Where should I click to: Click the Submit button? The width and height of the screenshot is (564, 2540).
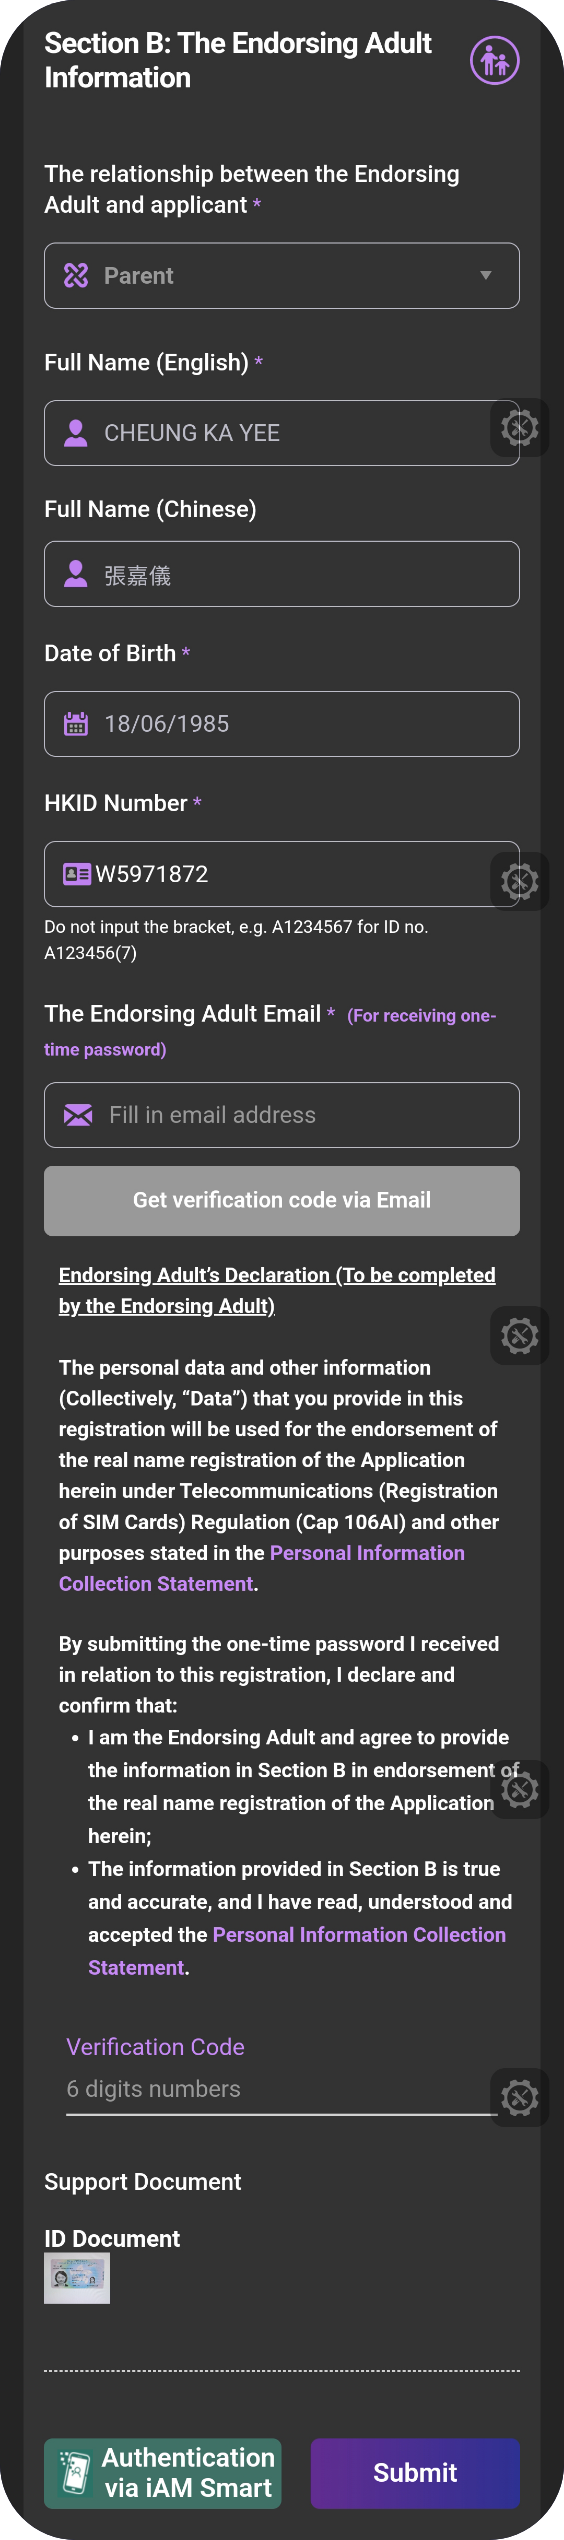coord(415,2474)
